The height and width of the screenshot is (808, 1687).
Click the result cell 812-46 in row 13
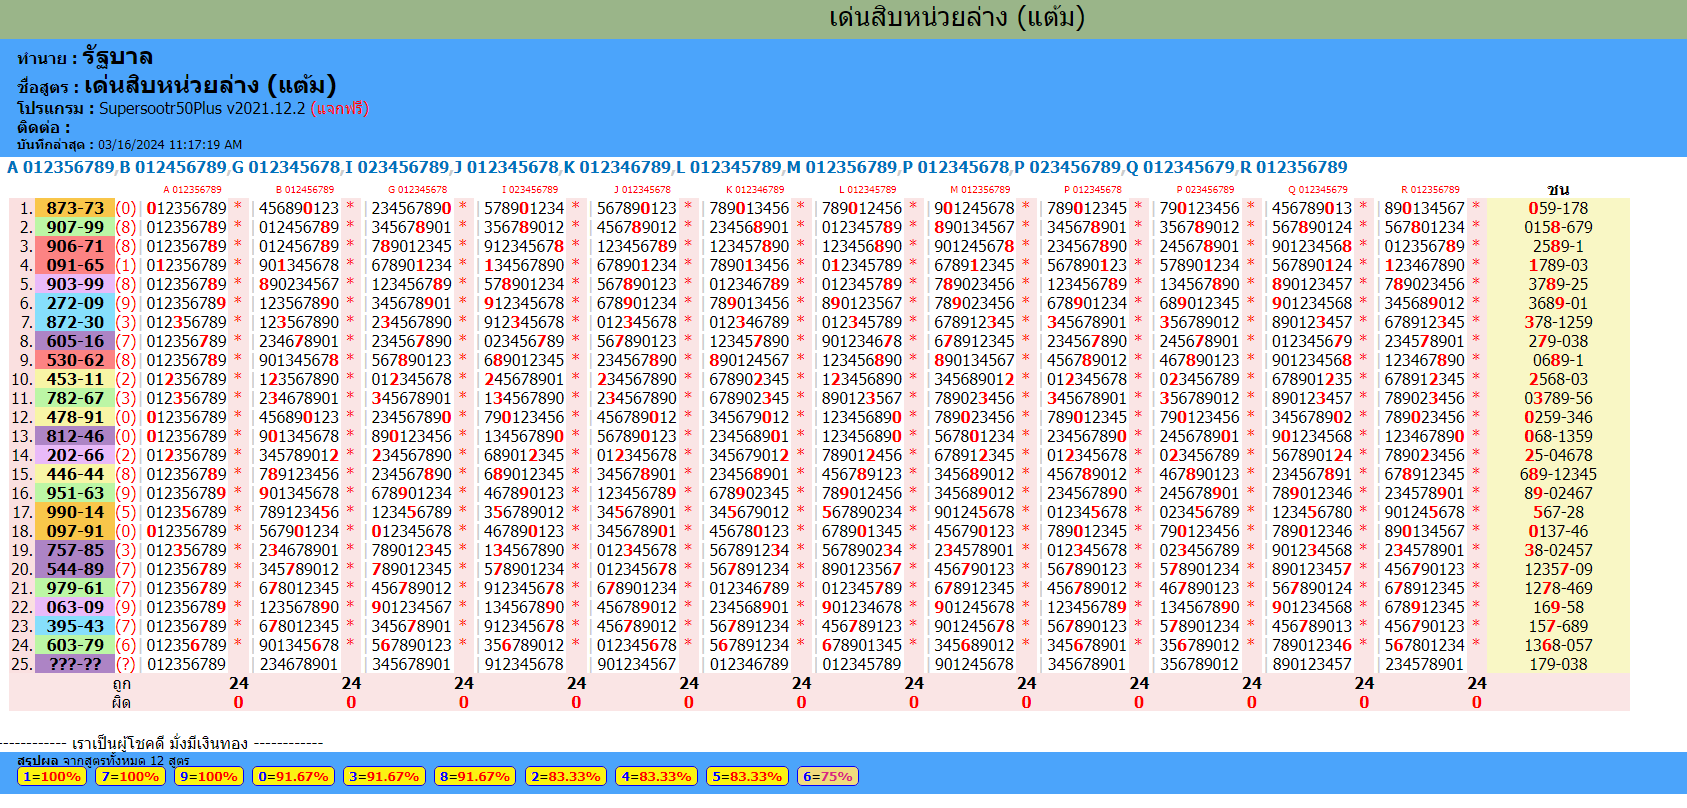[x=75, y=436]
